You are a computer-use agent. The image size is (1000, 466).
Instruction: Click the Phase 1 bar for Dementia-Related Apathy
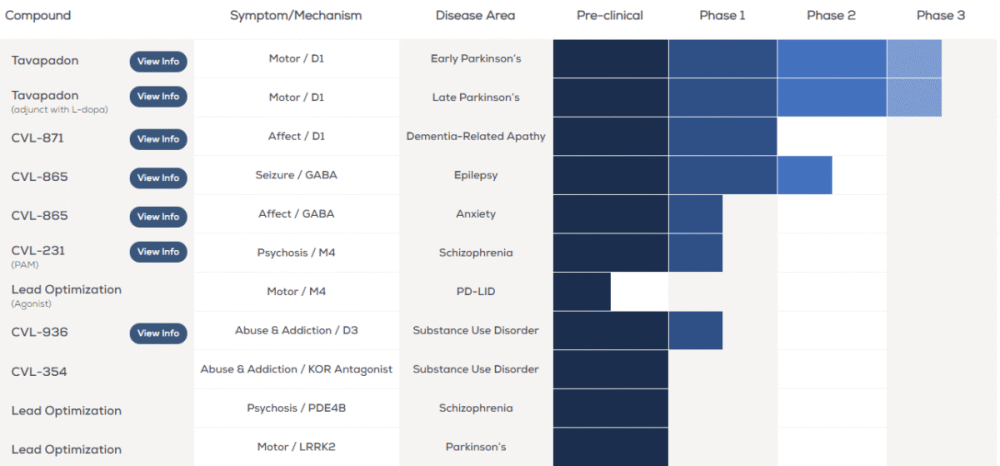tap(722, 136)
